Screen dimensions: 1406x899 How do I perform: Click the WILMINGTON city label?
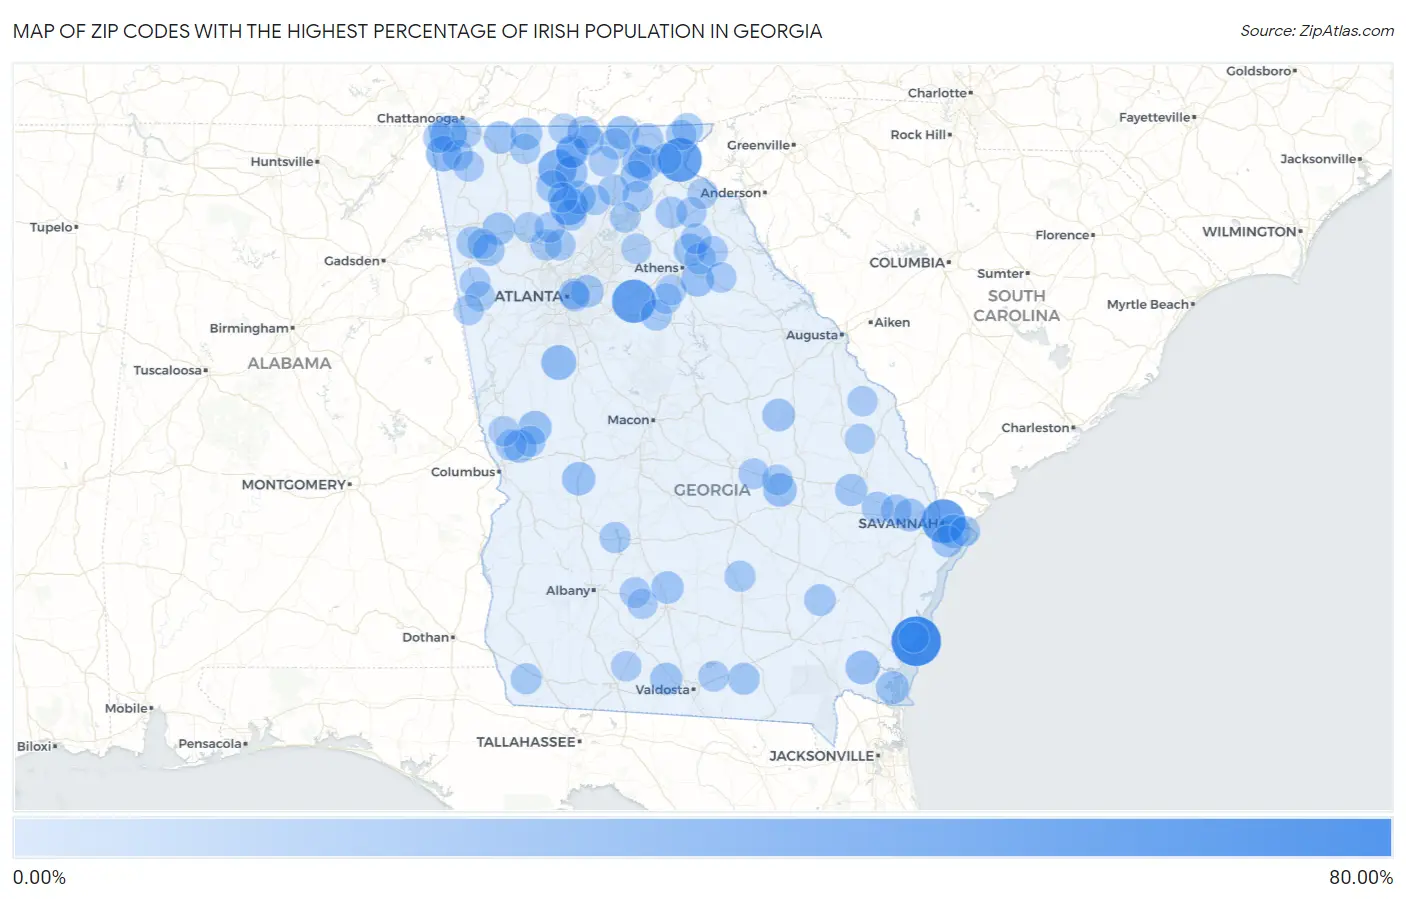click(1249, 232)
